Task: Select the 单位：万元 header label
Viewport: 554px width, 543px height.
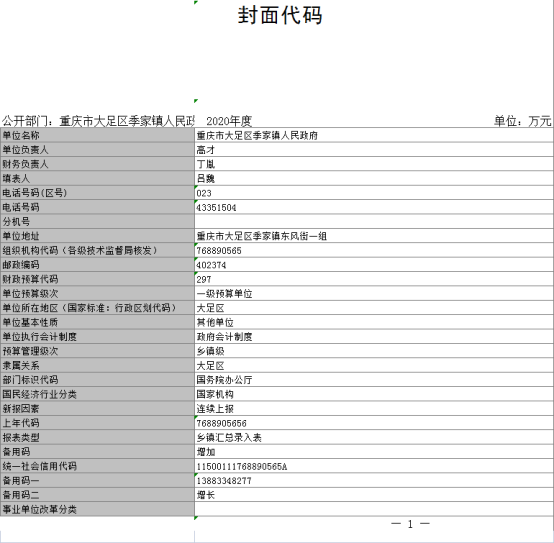Action: pyautogui.click(x=522, y=121)
